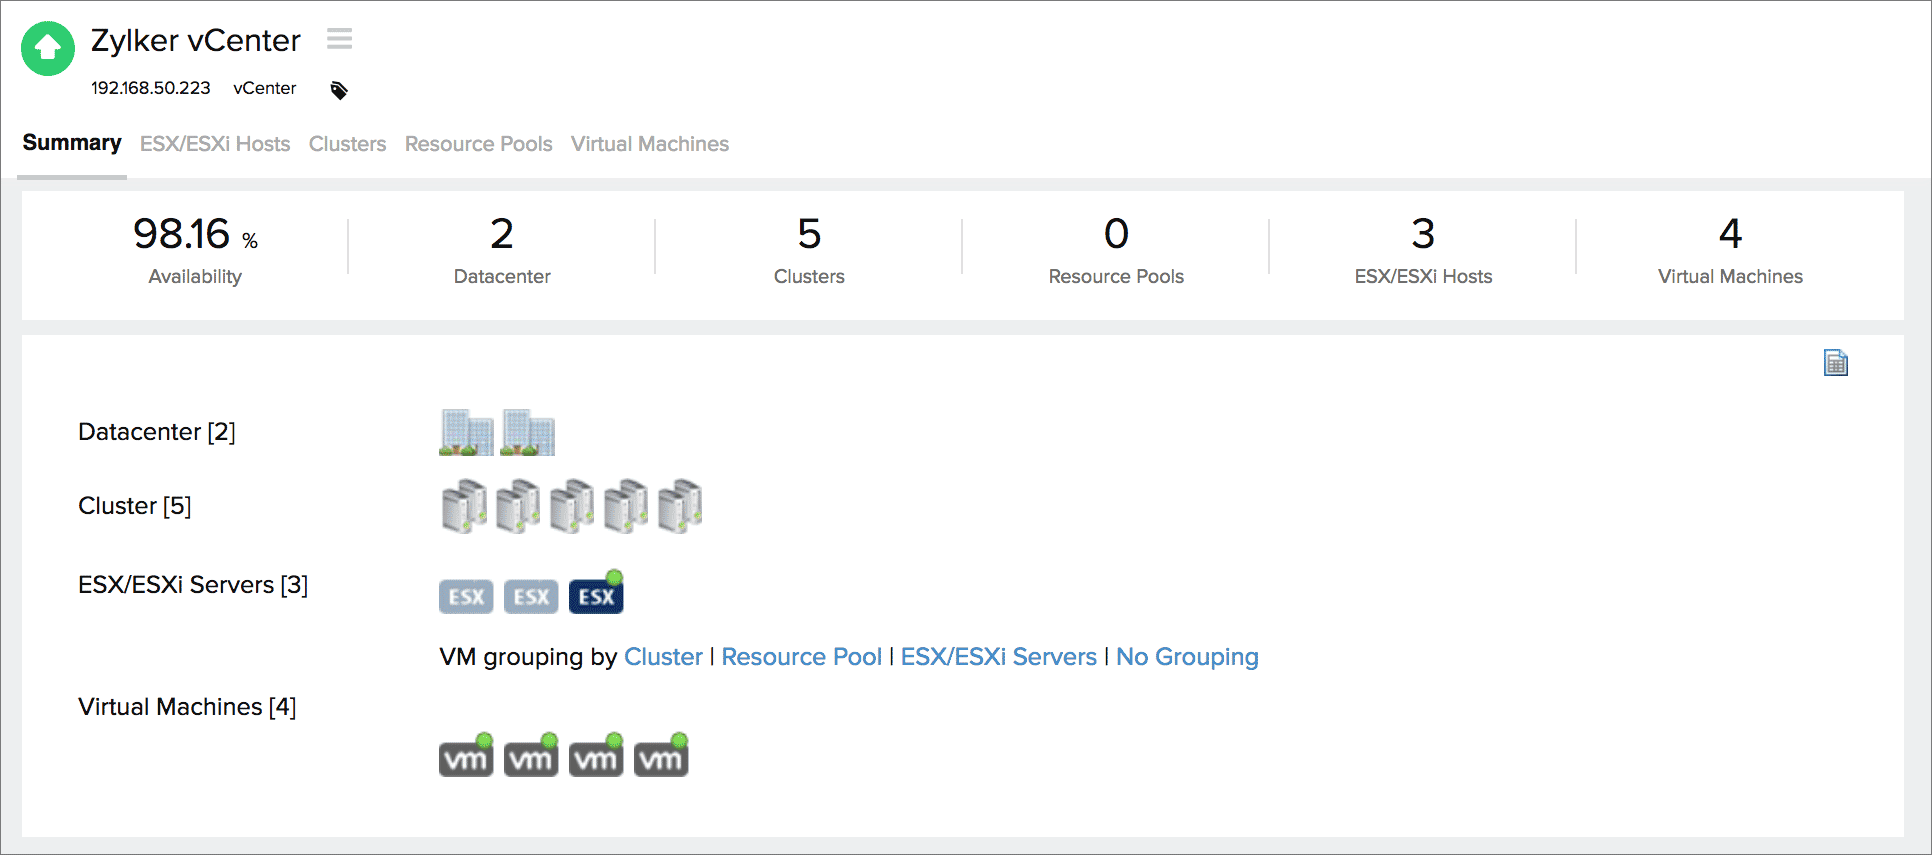
Task: Click the green up-arrow status icon
Action: click(x=48, y=48)
